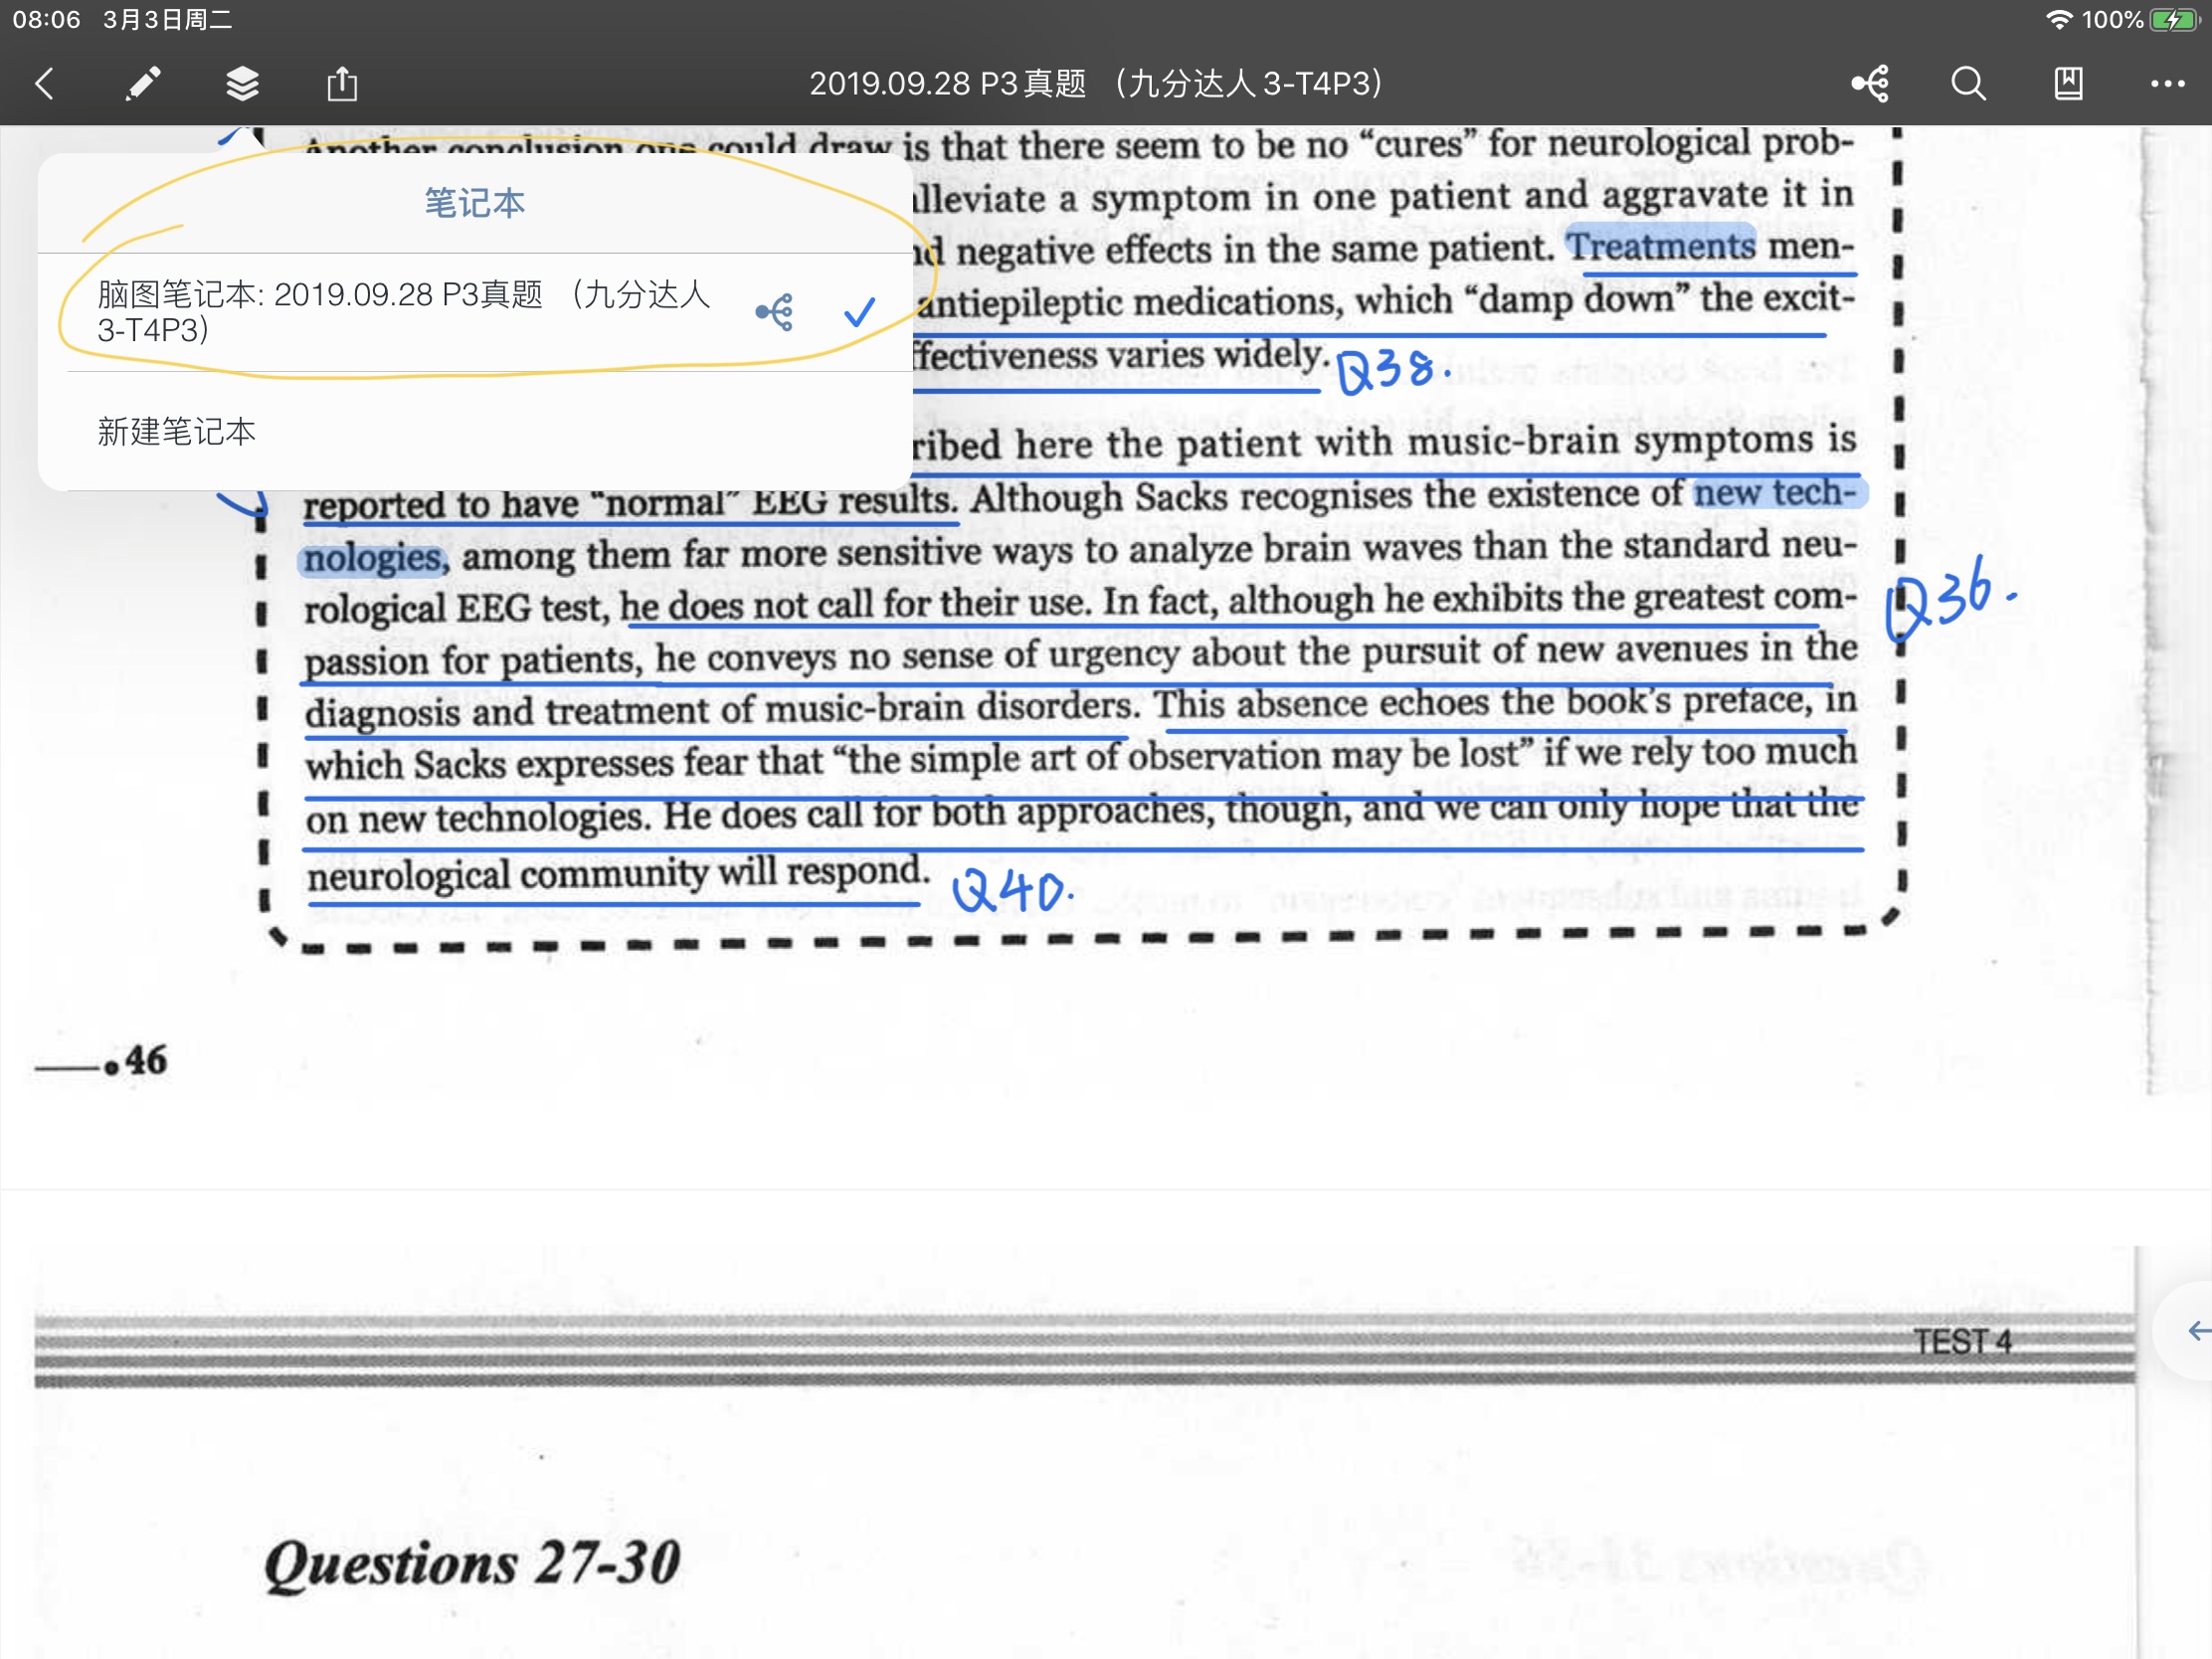2212x1659 pixels.
Task: Select the highlighted phrase new tech-nologies
Action: (1777, 492)
